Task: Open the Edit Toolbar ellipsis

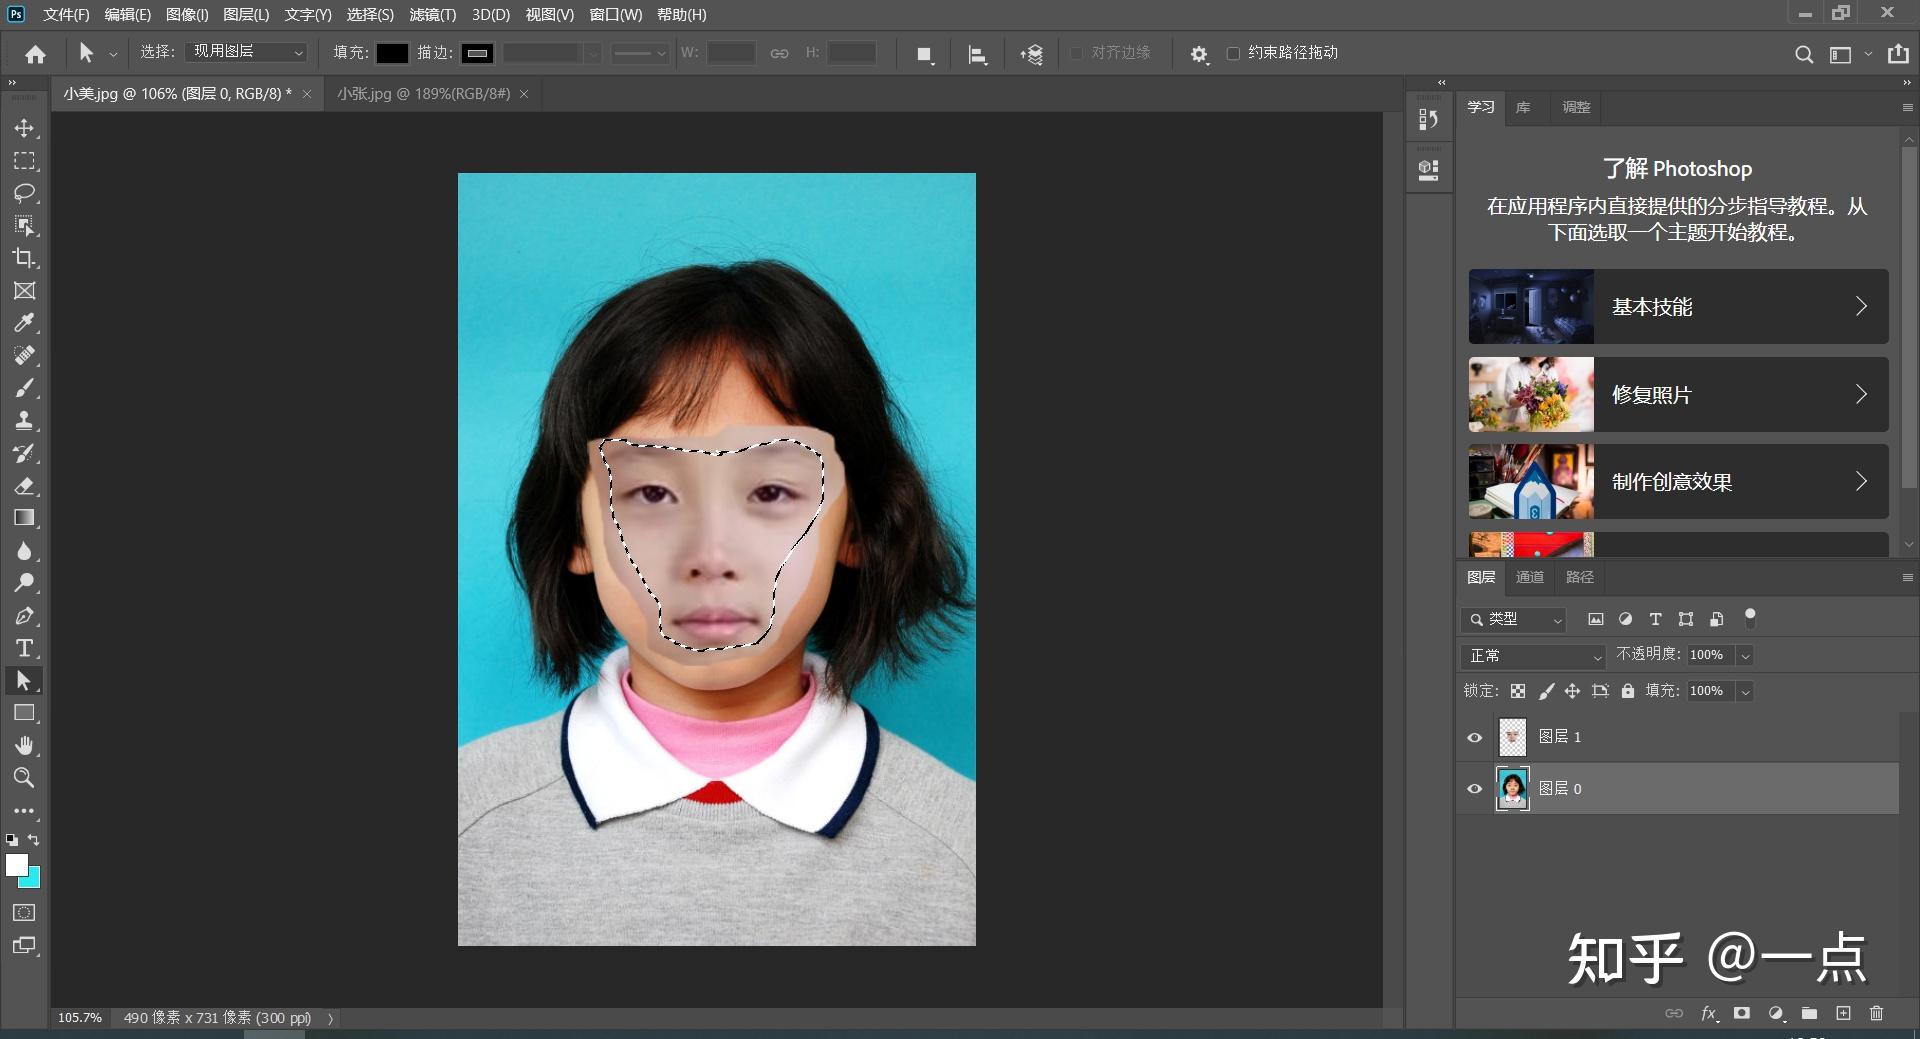Action: coord(24,811)
